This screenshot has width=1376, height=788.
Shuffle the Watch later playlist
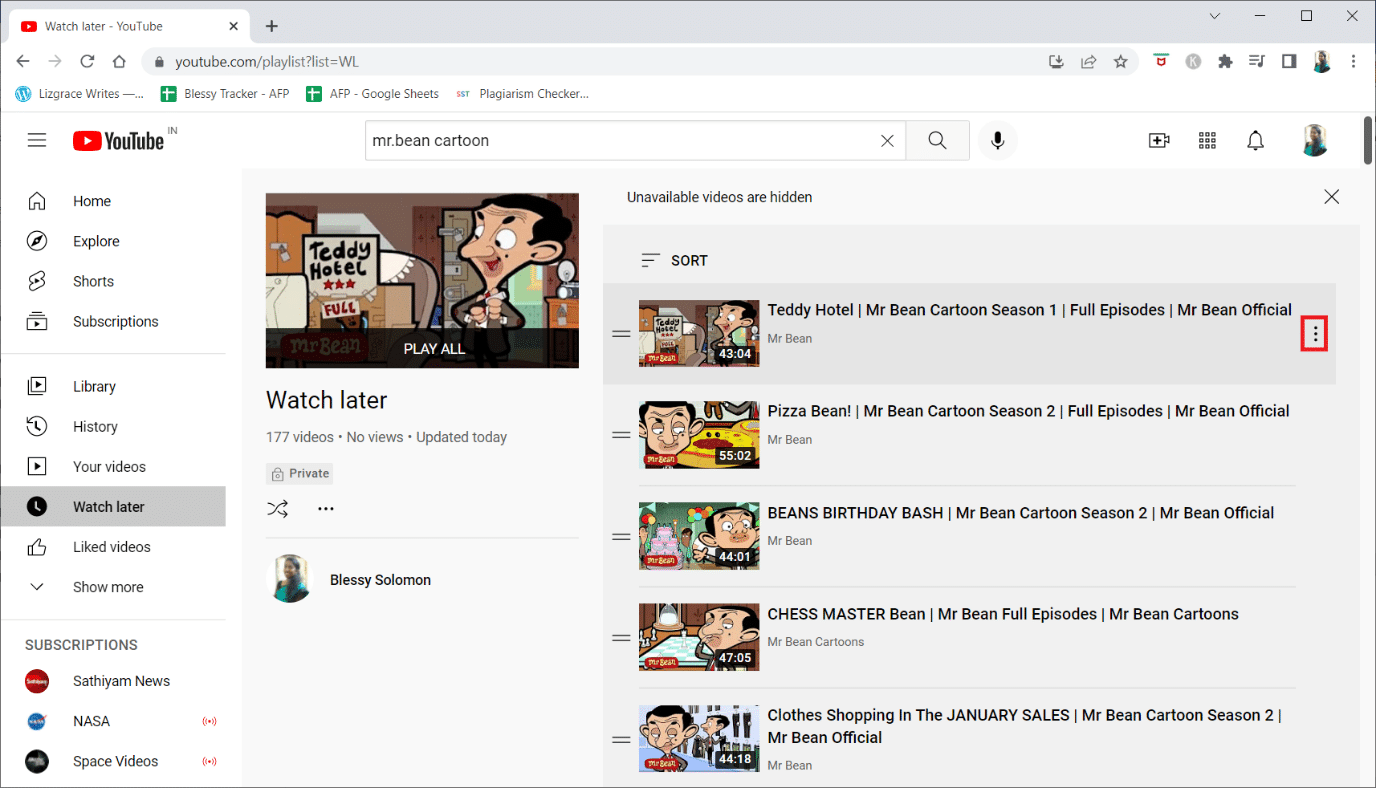click(277, 509)
